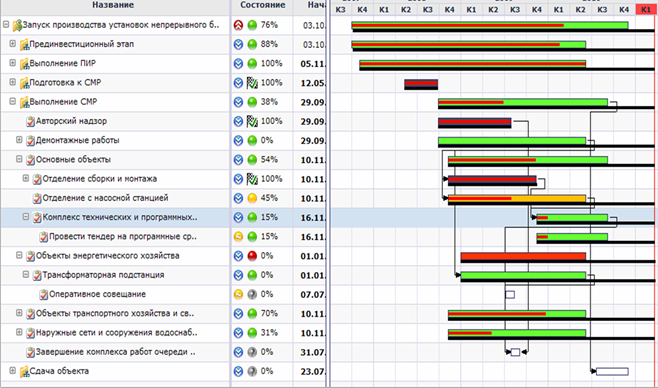Collapse the Выполнение СМР tree node
The image size is (658, 388).
[13, 102]
